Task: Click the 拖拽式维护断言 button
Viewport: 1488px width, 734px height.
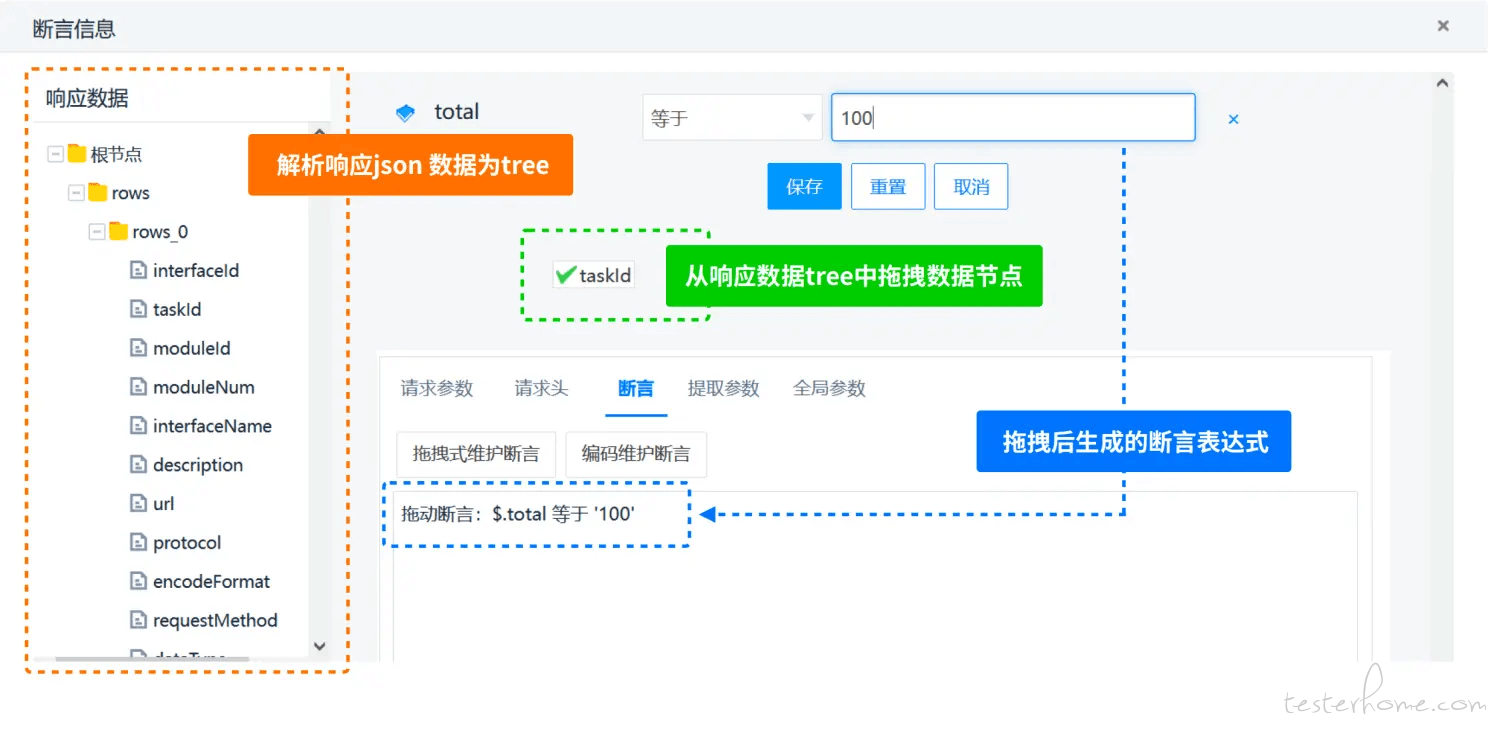Action: (476, 454)
